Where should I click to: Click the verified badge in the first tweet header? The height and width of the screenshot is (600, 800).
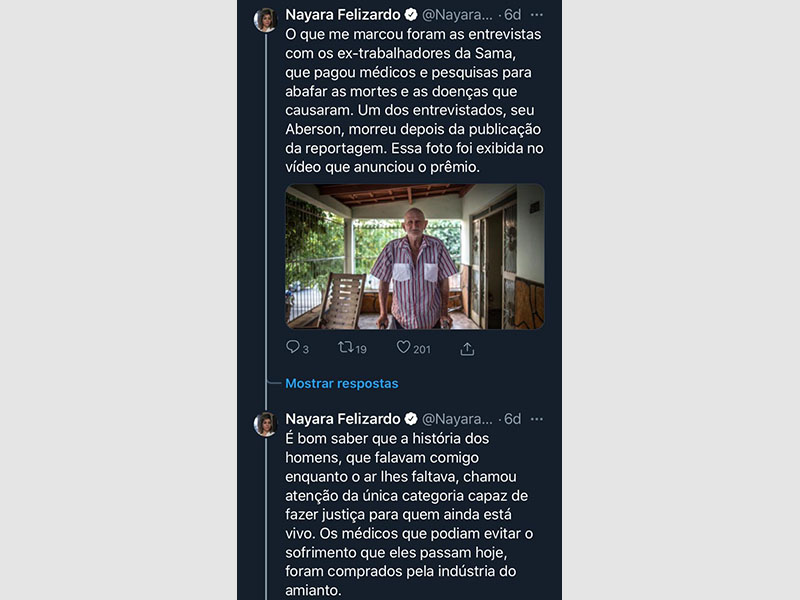(410, 15)
